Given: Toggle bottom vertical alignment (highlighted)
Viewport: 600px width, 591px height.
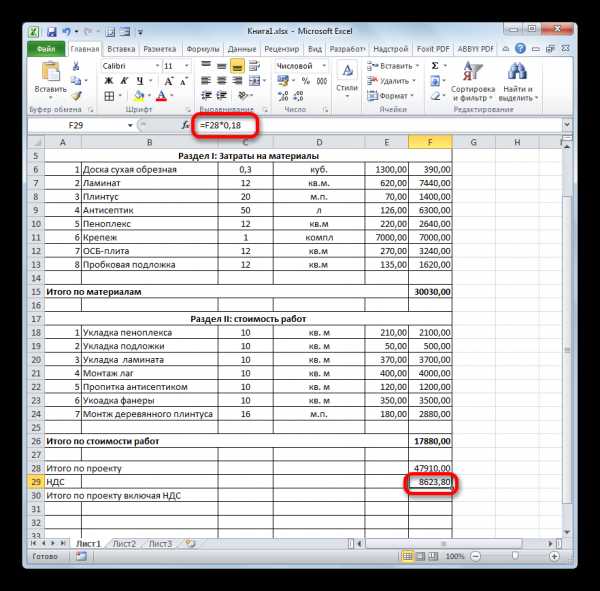Looking at the screenshot, I should pyautogui.click(x=237, y=66).
